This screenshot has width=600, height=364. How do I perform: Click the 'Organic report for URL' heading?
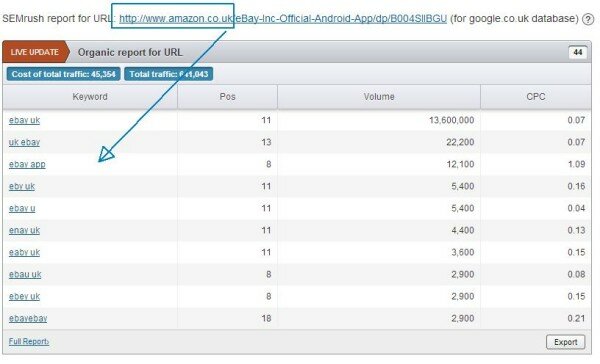[x=130, y=52]
